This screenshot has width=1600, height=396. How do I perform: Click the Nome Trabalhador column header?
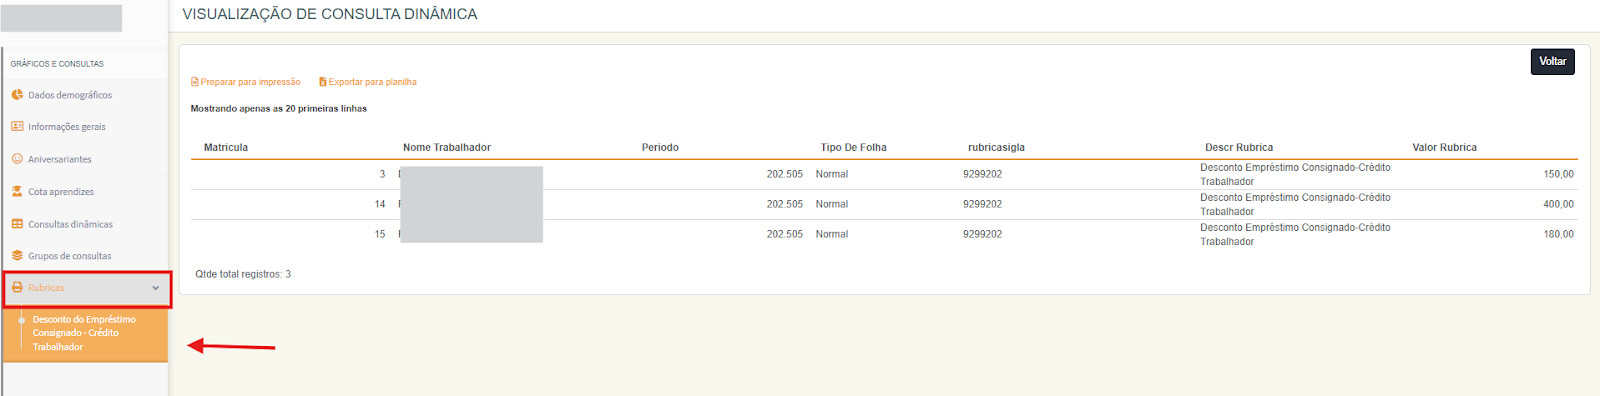pyautogui.click(x=447, y=148)
